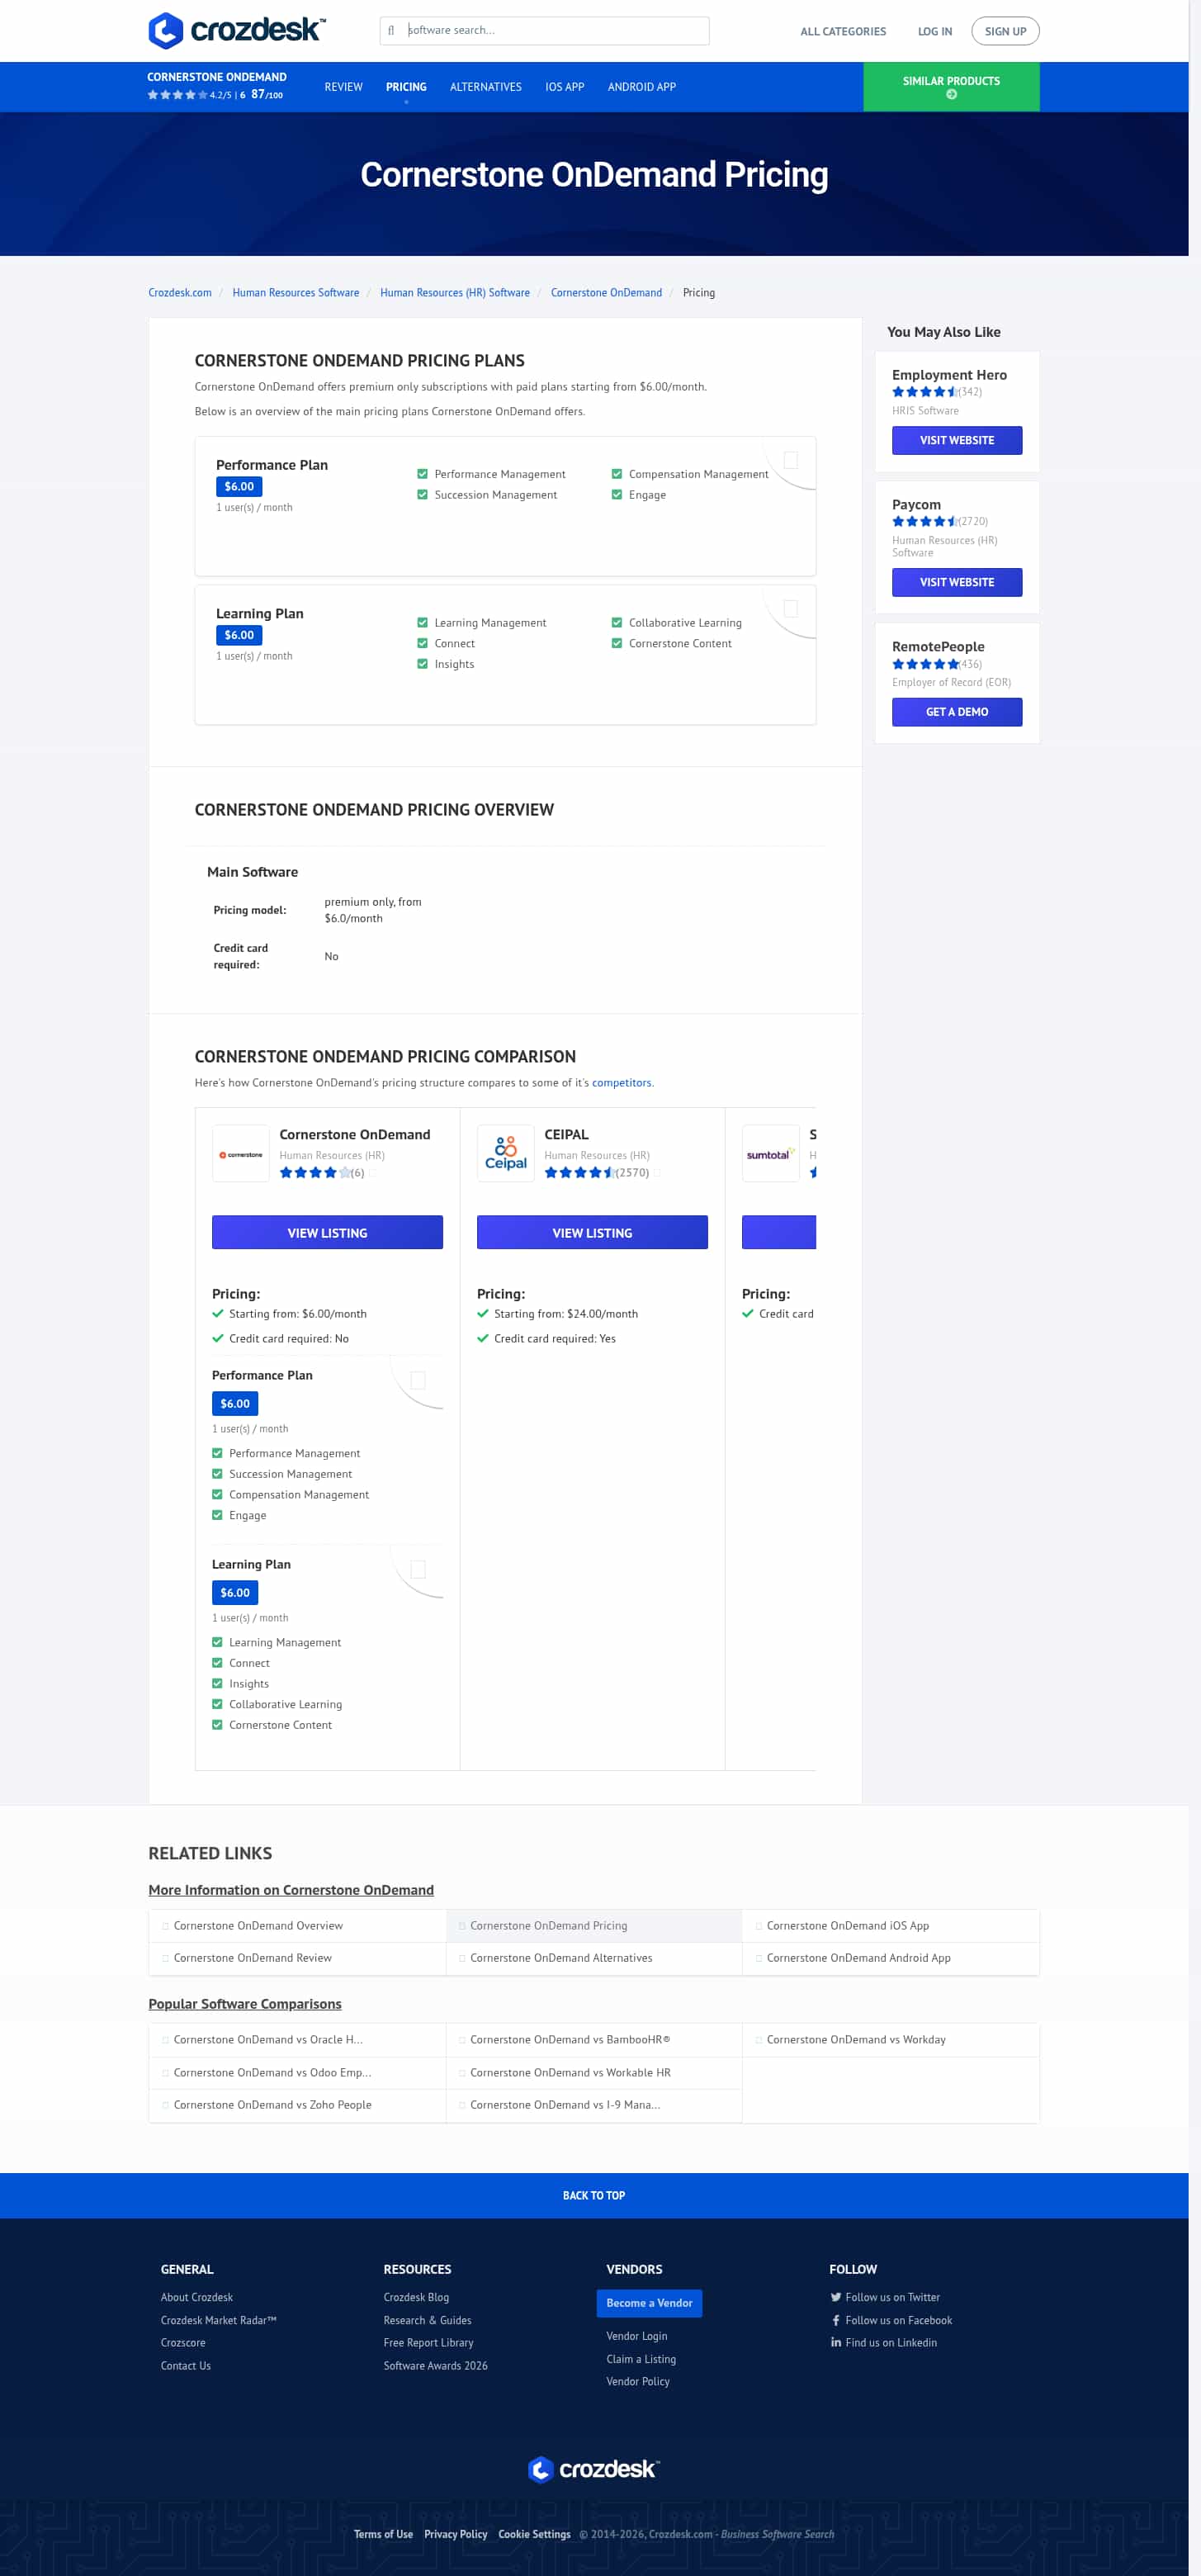Open the Human Resources Software breadcrumb
Viewport: 1201px width, 2576px height.
click(x=296, y=293)
